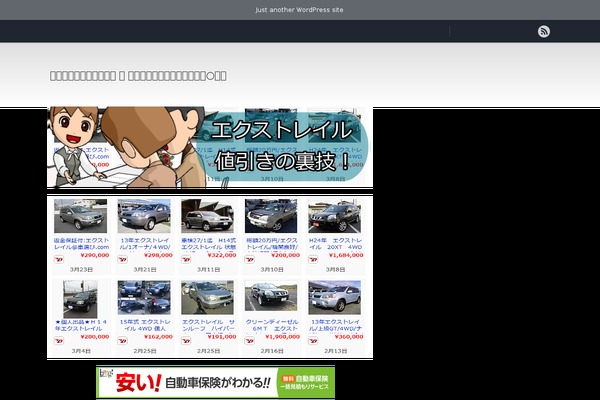Open the RSS feed icon

(x=544, y=31)
